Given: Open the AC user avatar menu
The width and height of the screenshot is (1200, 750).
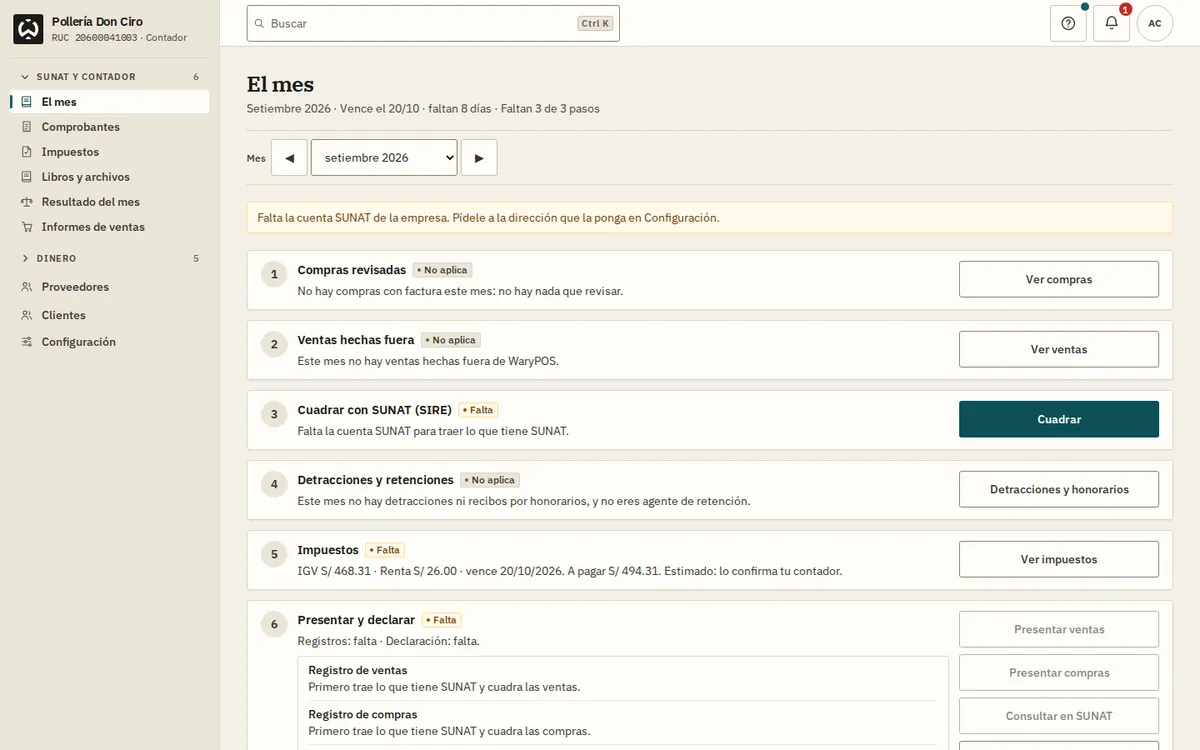Looking at the screenshot, I should [x=1155, y=23].
